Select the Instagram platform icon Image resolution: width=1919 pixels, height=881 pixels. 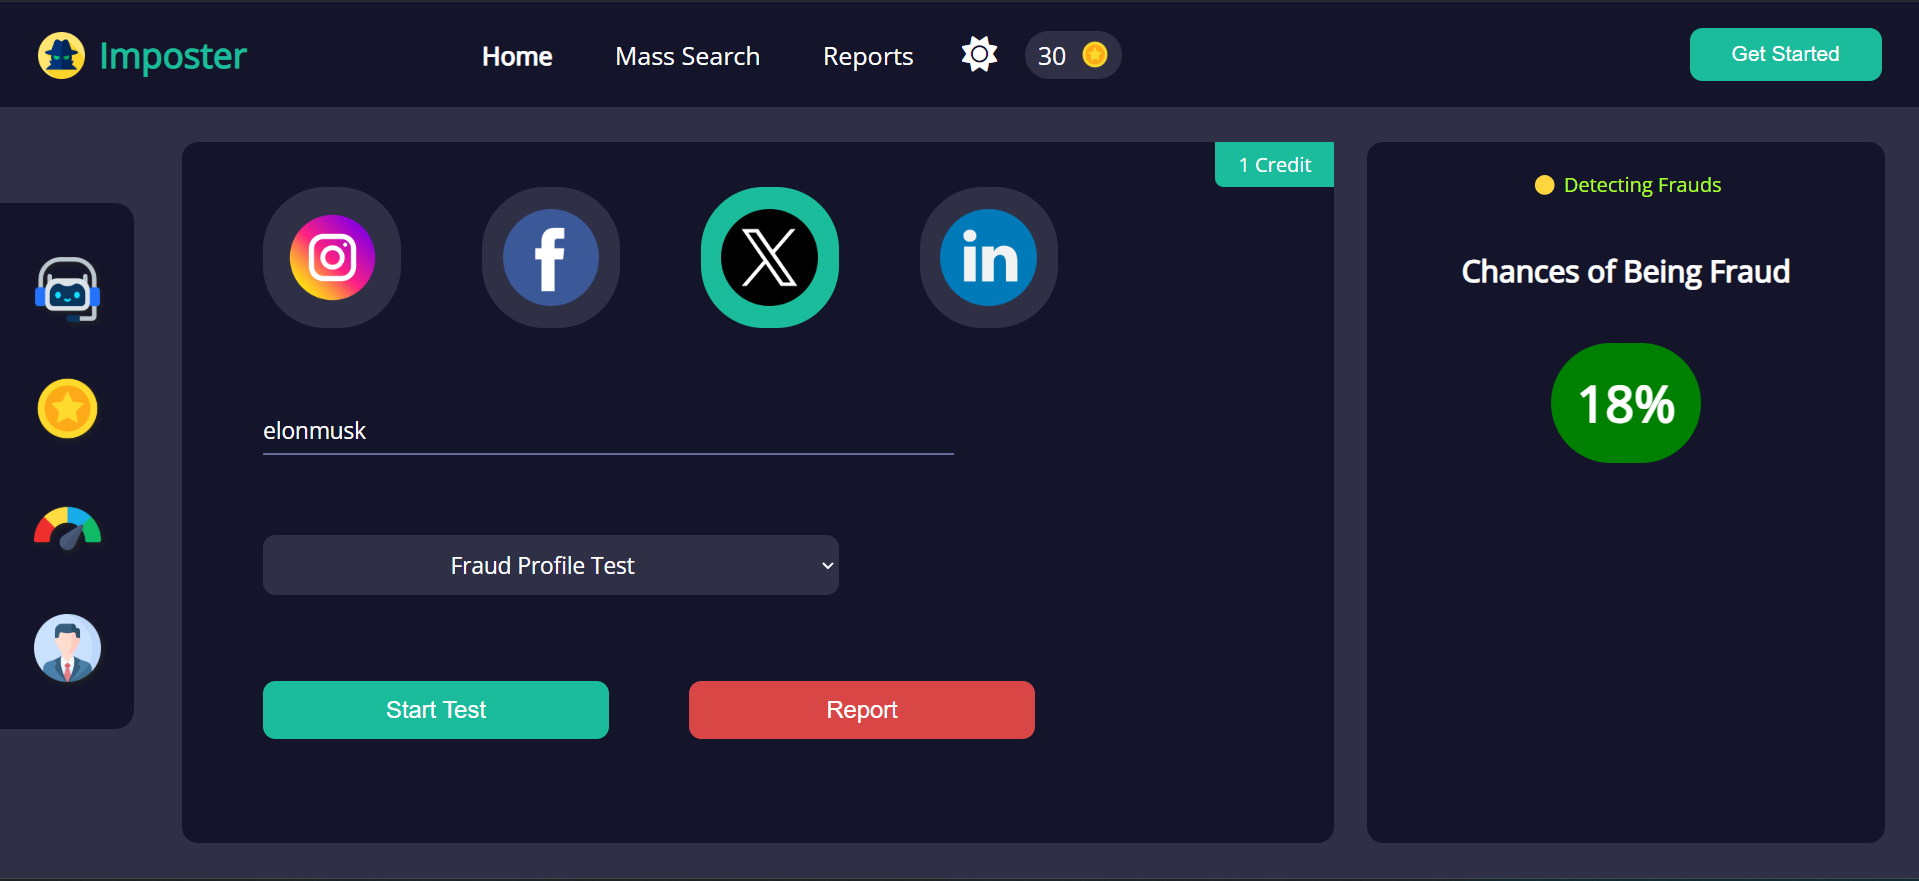[x=332, y=257]
